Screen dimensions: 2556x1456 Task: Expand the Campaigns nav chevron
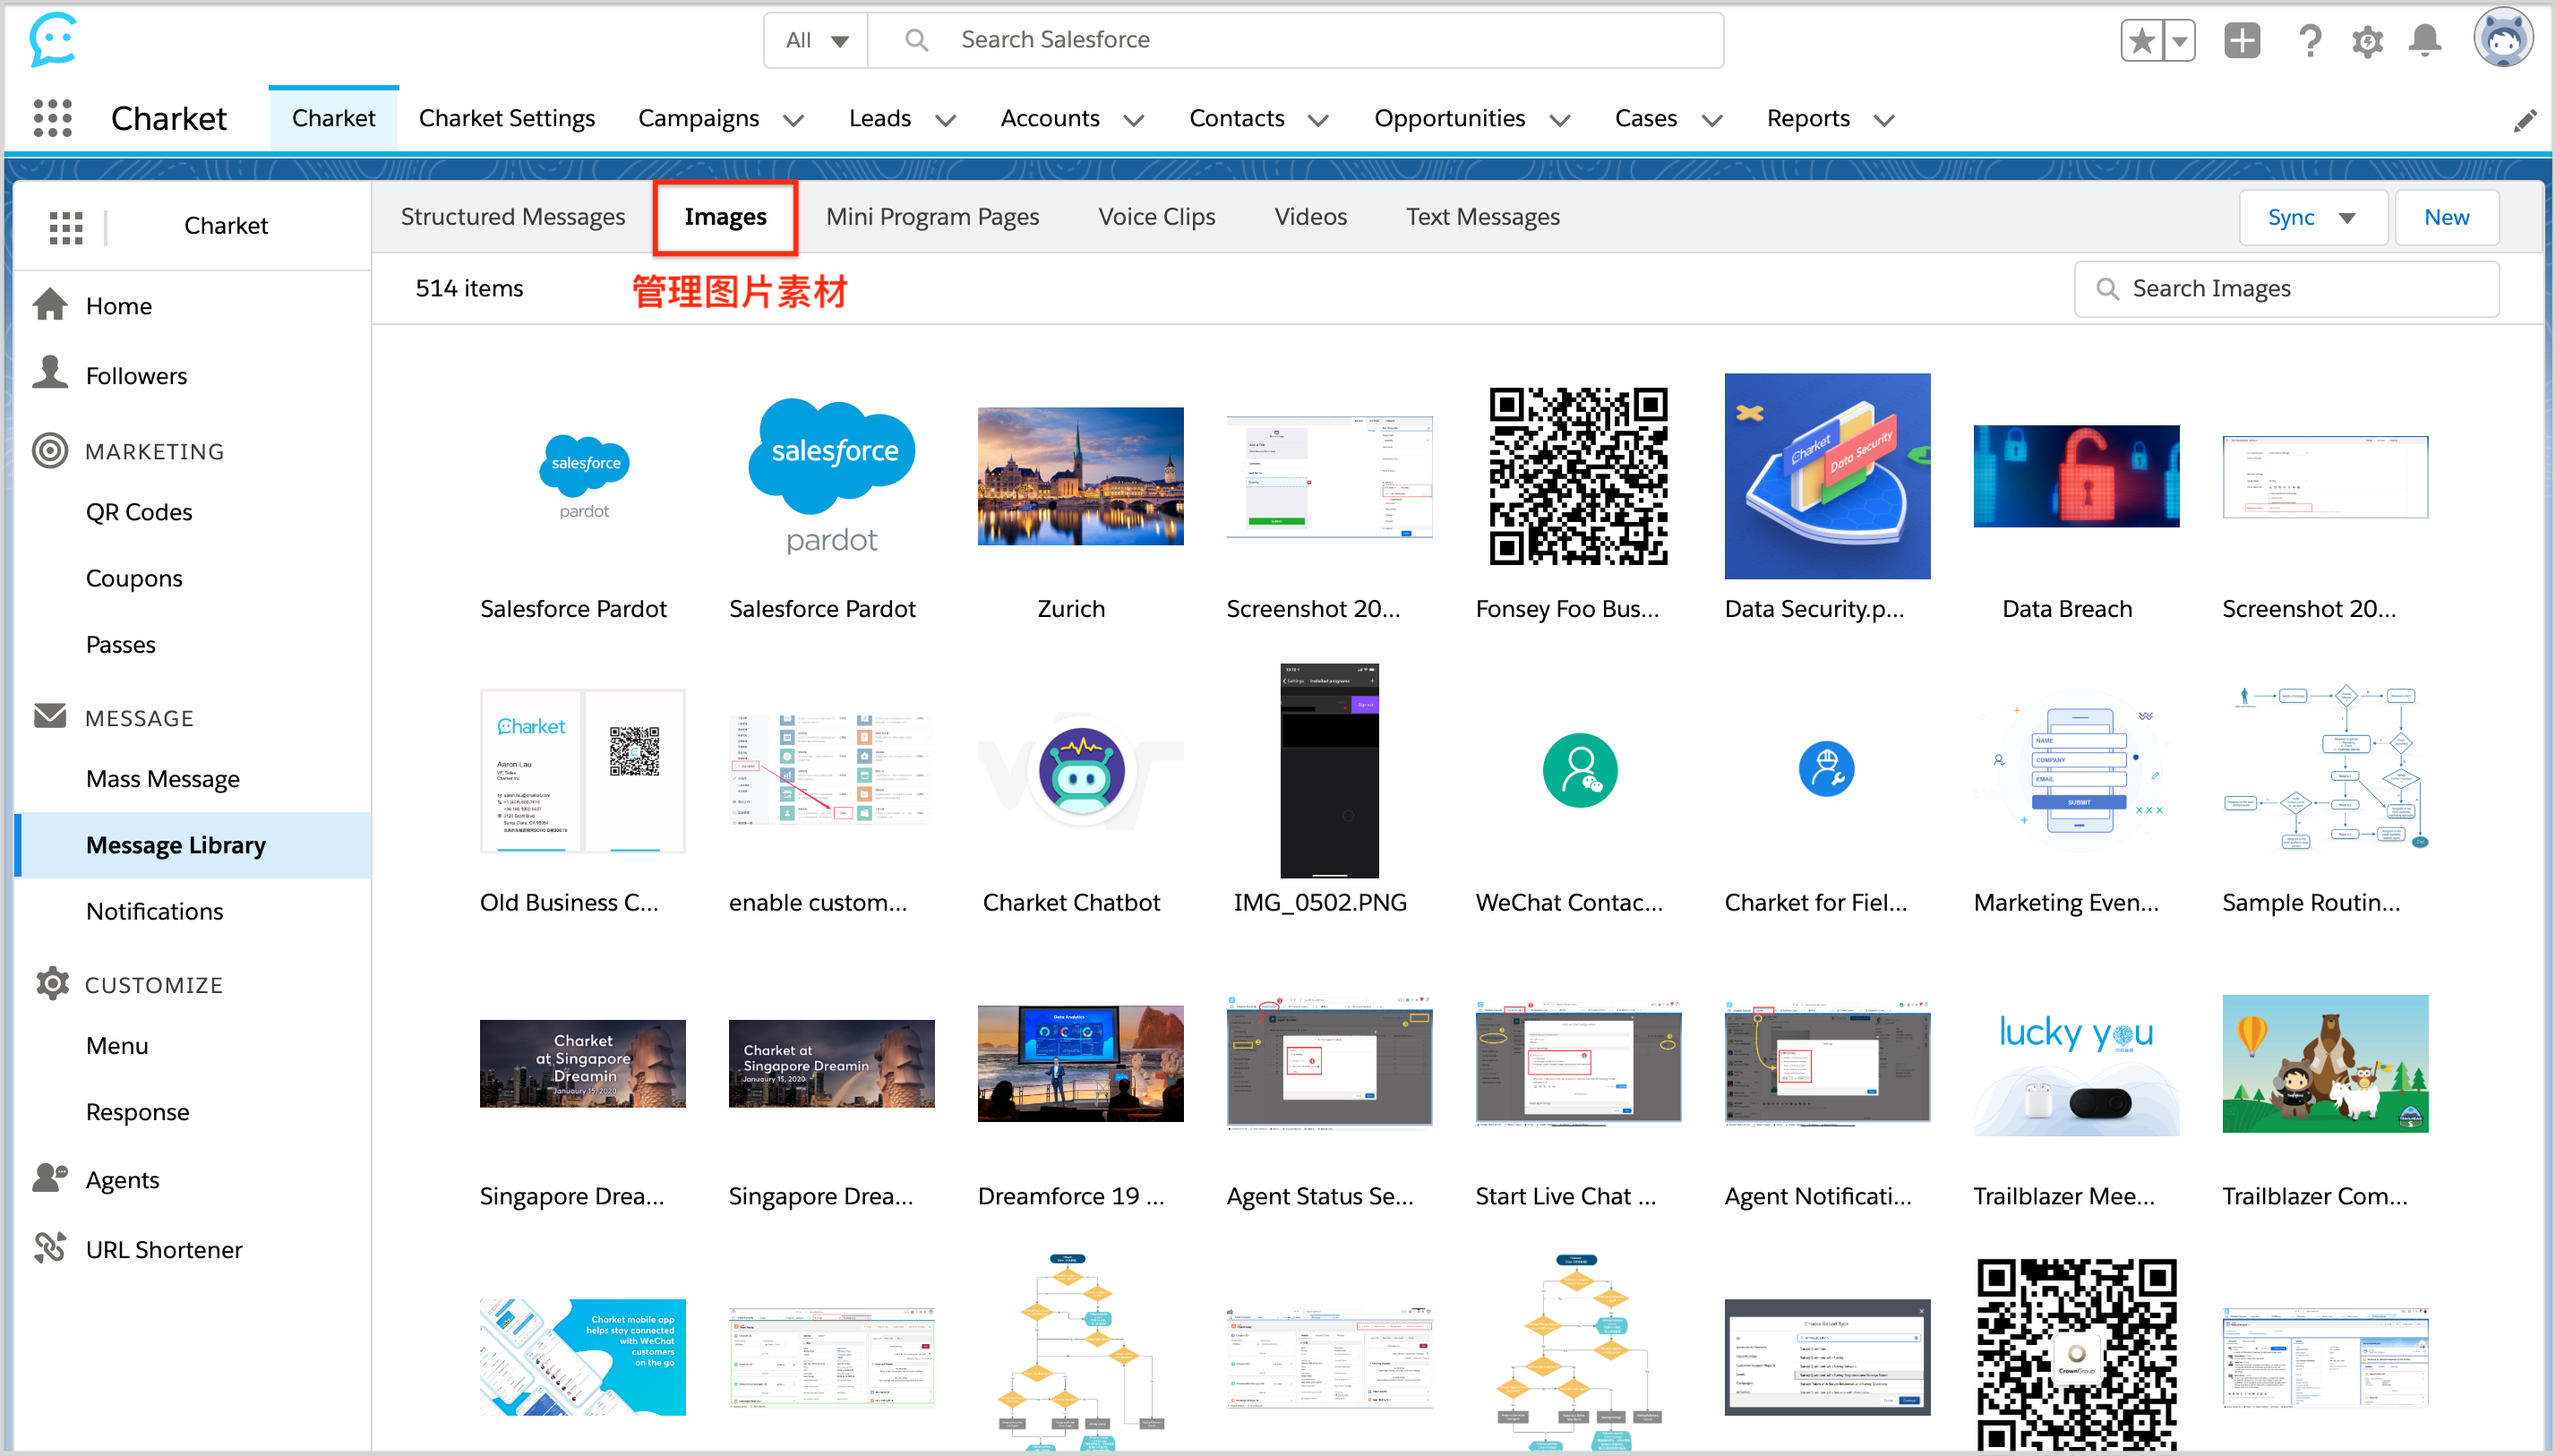[x=794, y=120]
